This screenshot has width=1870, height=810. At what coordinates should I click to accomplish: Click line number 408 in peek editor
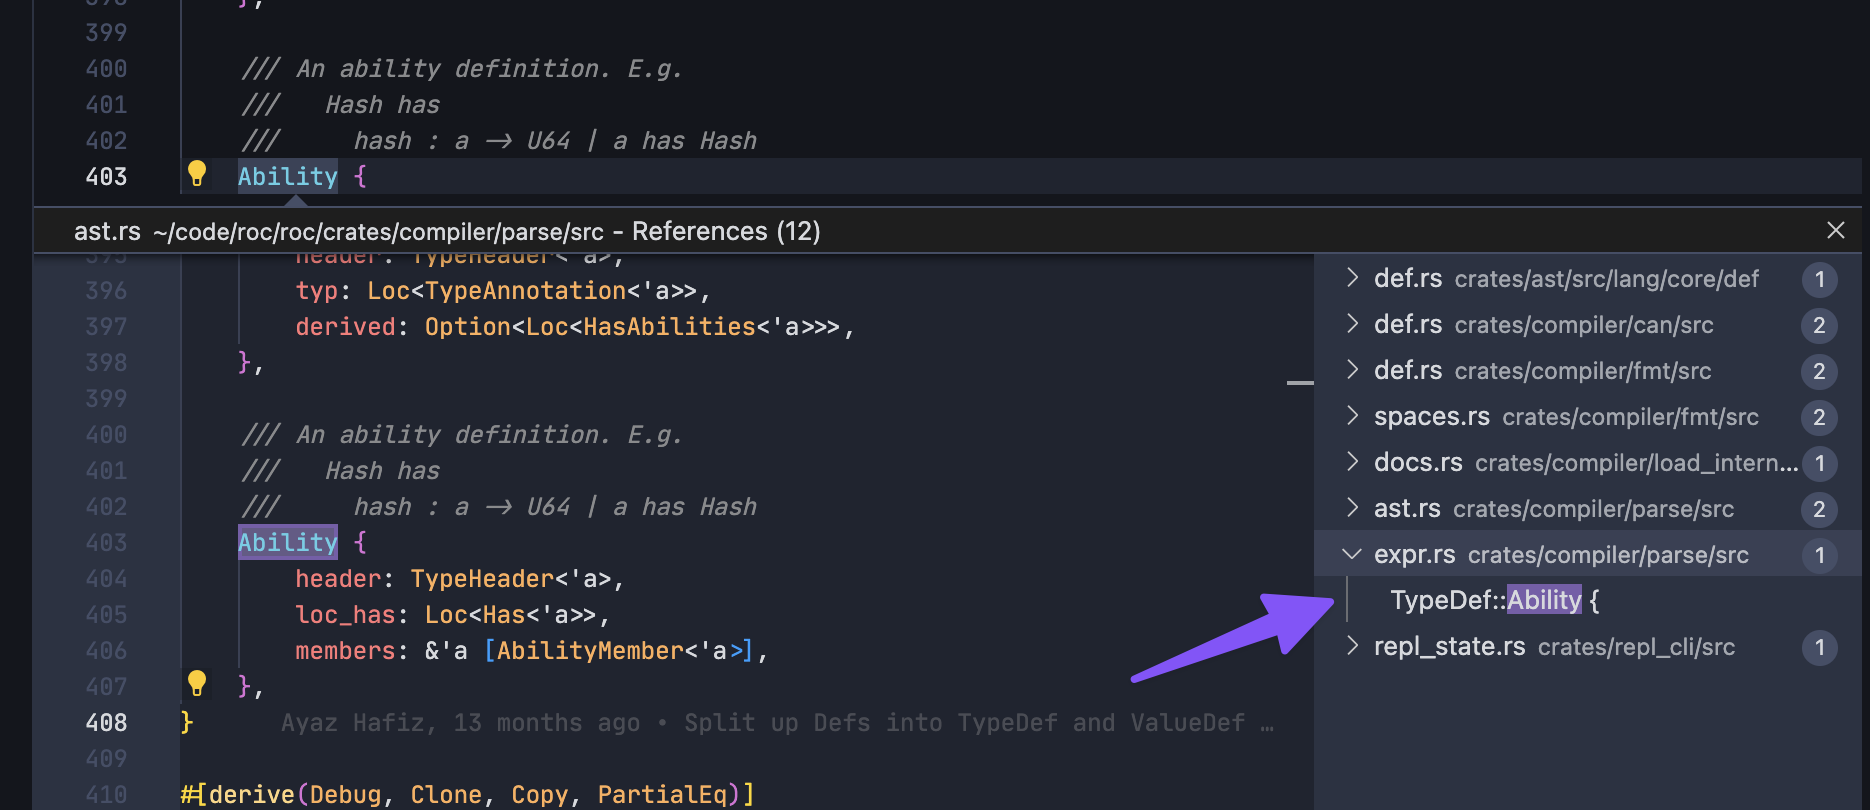pos(106,722)
